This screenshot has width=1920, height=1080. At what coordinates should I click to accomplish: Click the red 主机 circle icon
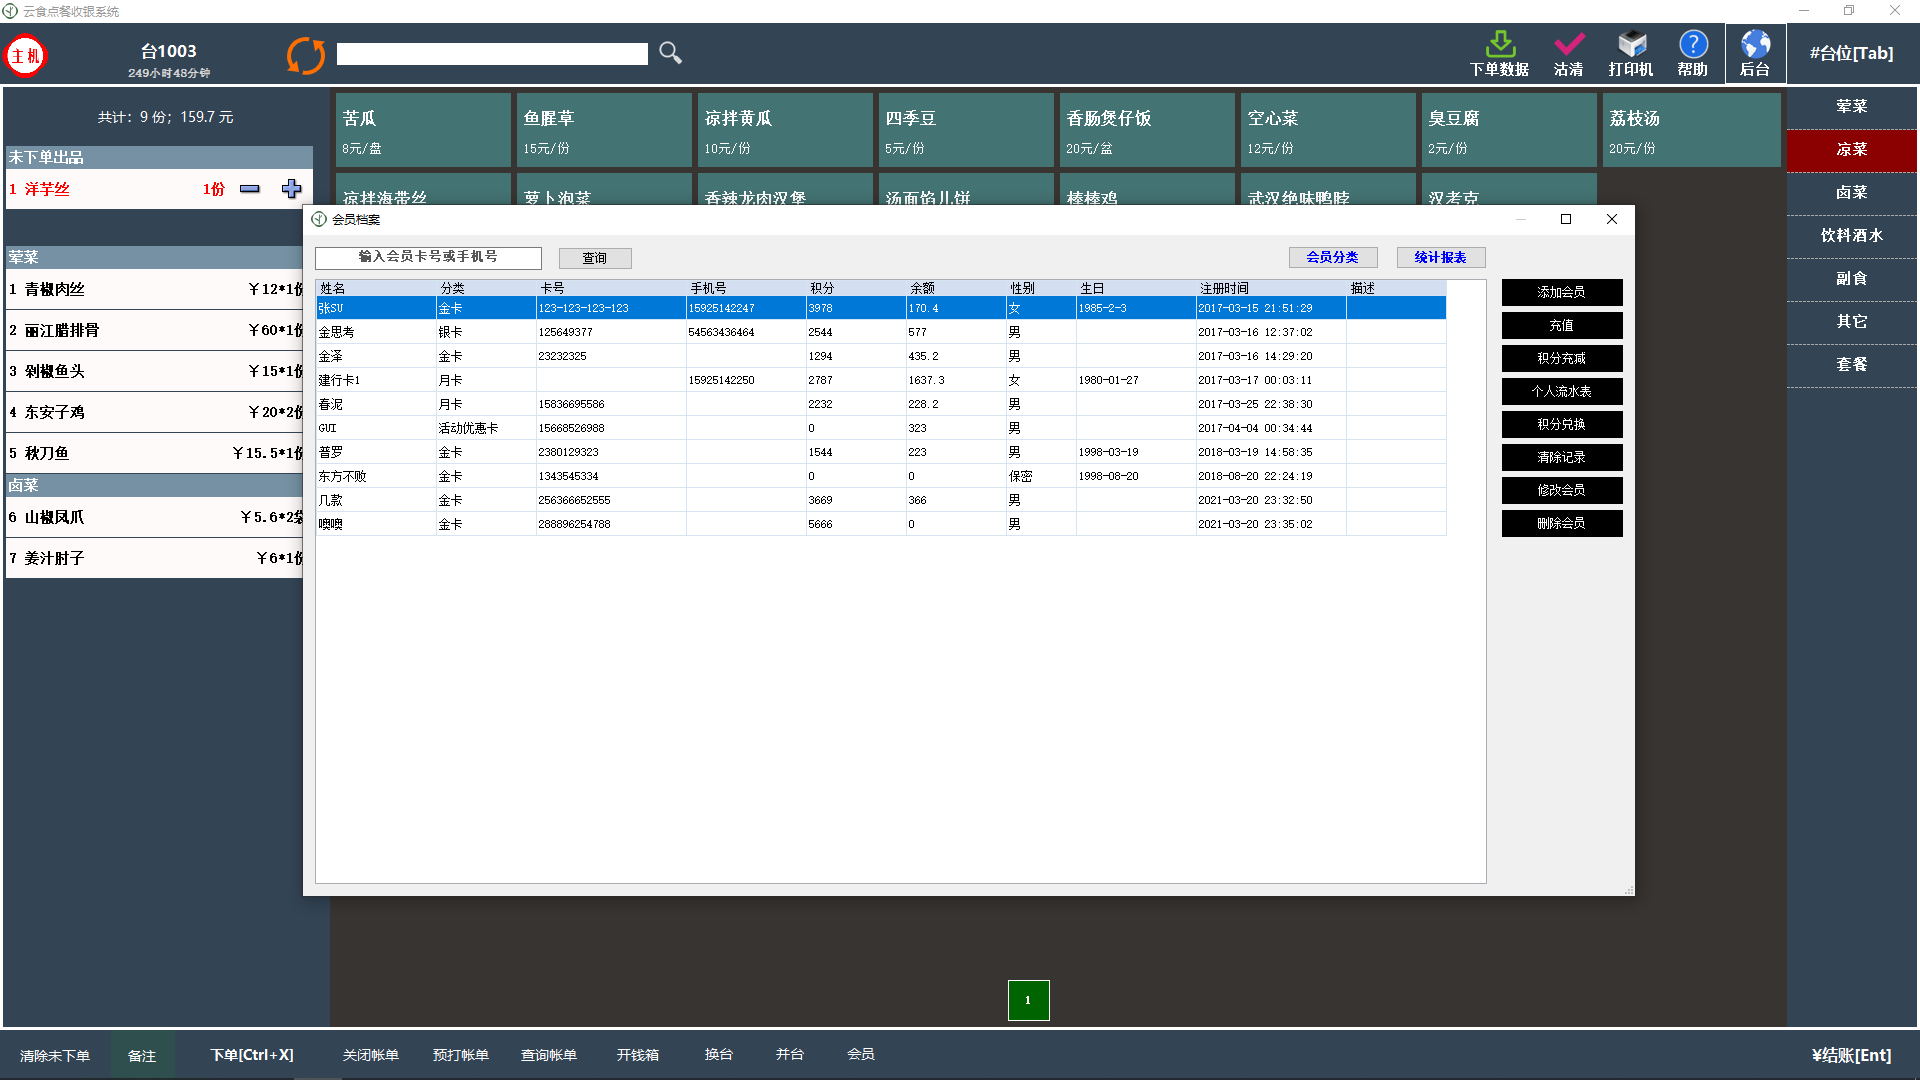[26, 56]
